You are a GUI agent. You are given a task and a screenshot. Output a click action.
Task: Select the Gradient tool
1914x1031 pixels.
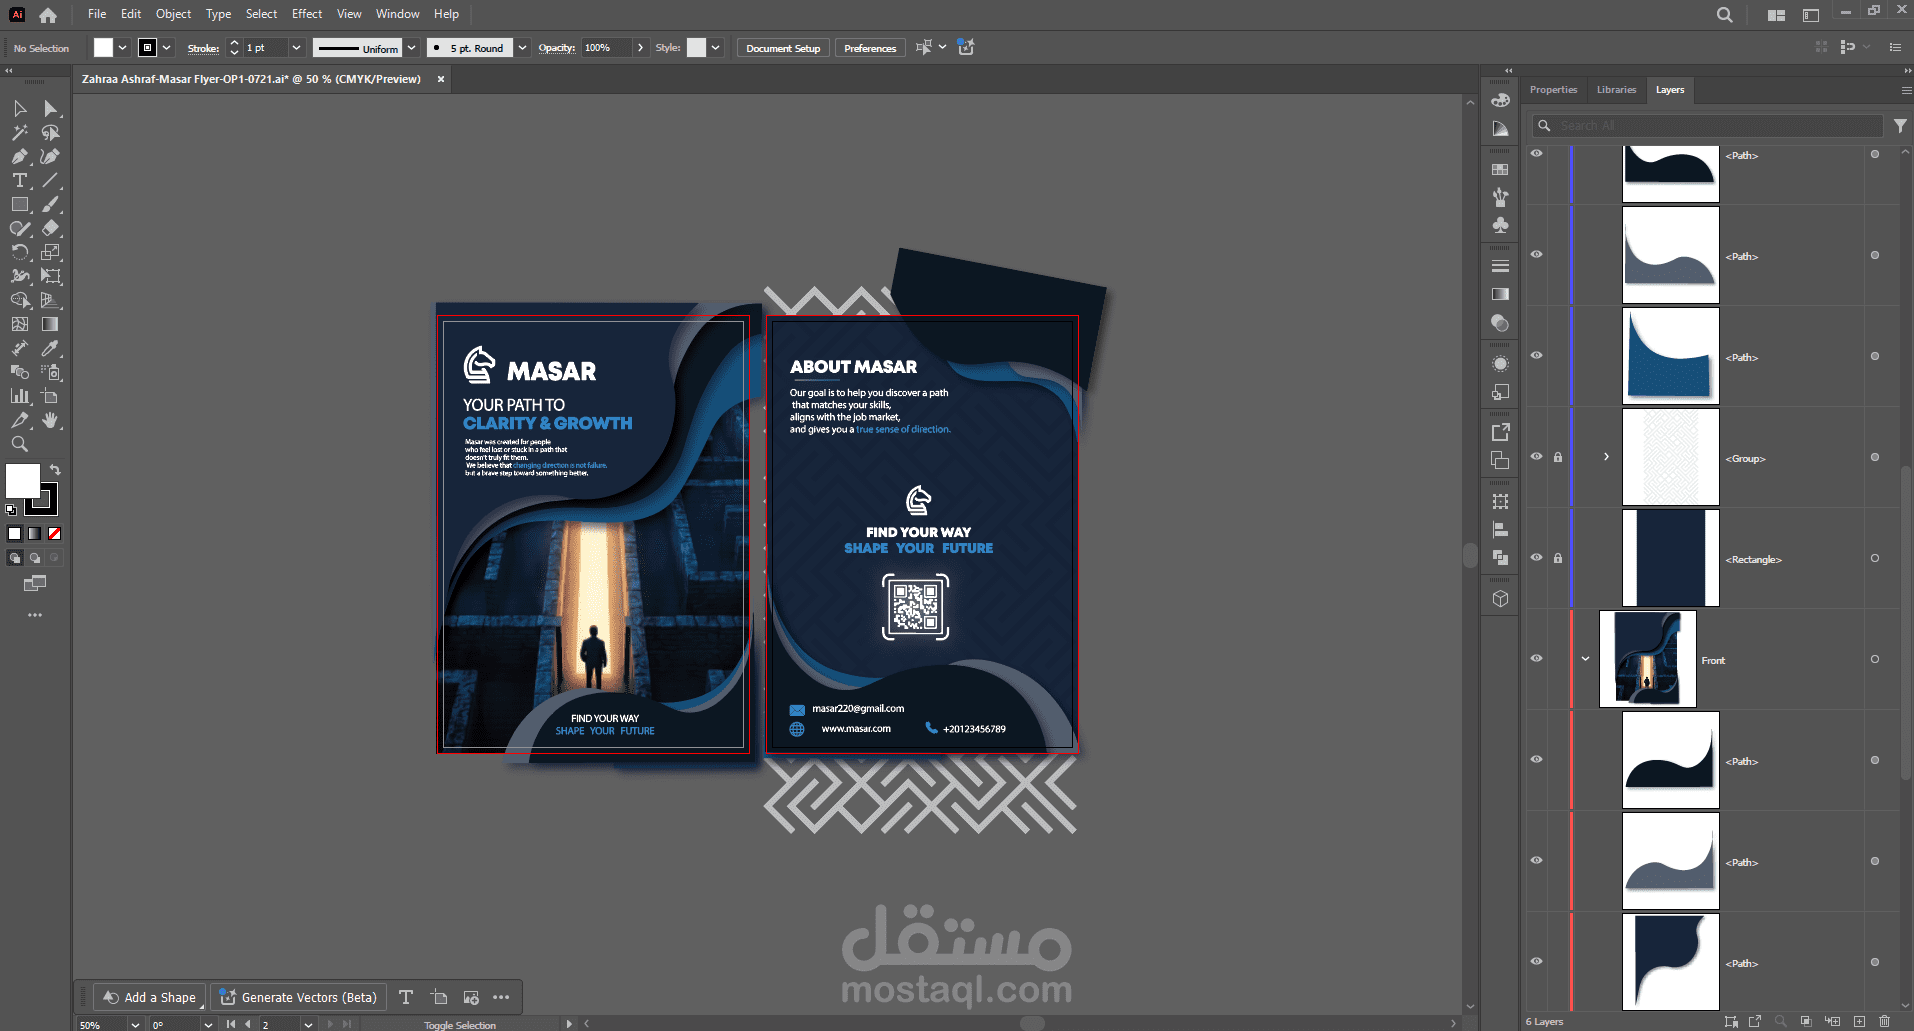[x=50, y=324]
